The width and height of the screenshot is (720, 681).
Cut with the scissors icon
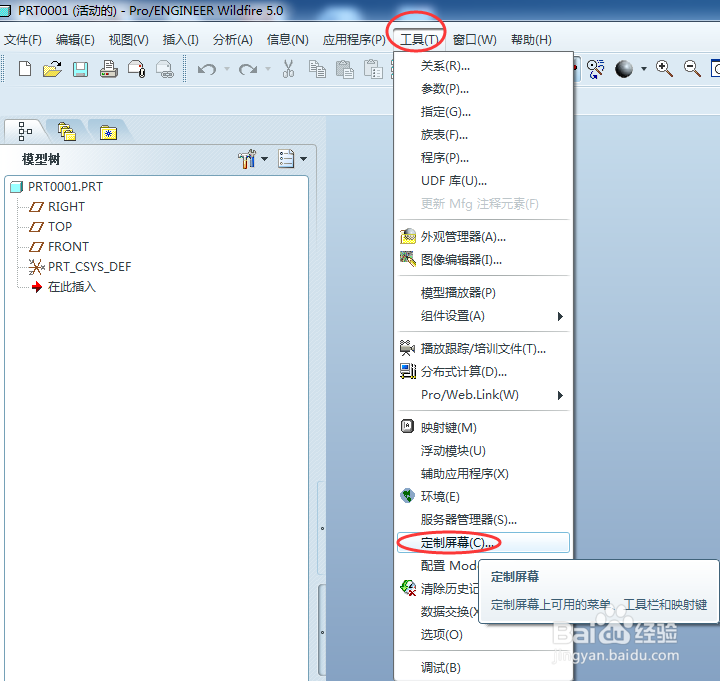tap(288, 69)
